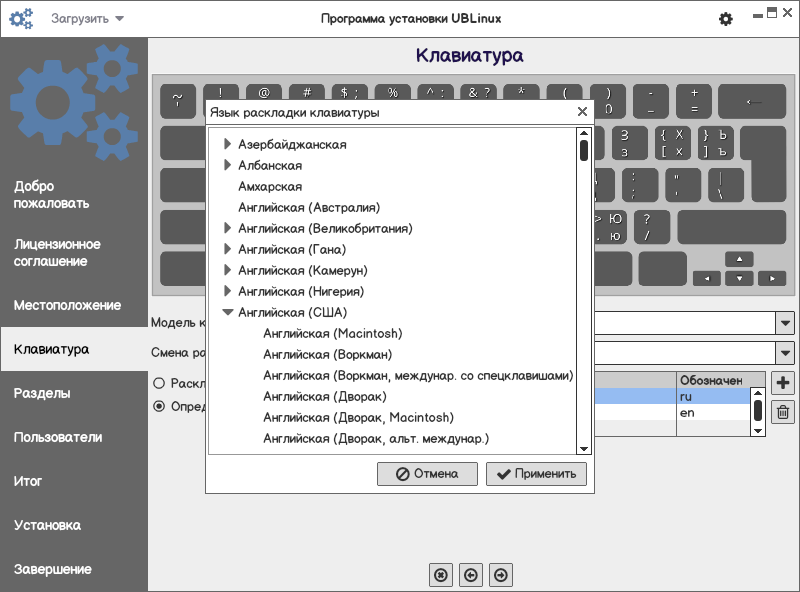Select Воркман, междунар. со спецклавишами layout
The height and width of the screenshot is (592, 800).
pyautogui.click(x=418, y=375)
